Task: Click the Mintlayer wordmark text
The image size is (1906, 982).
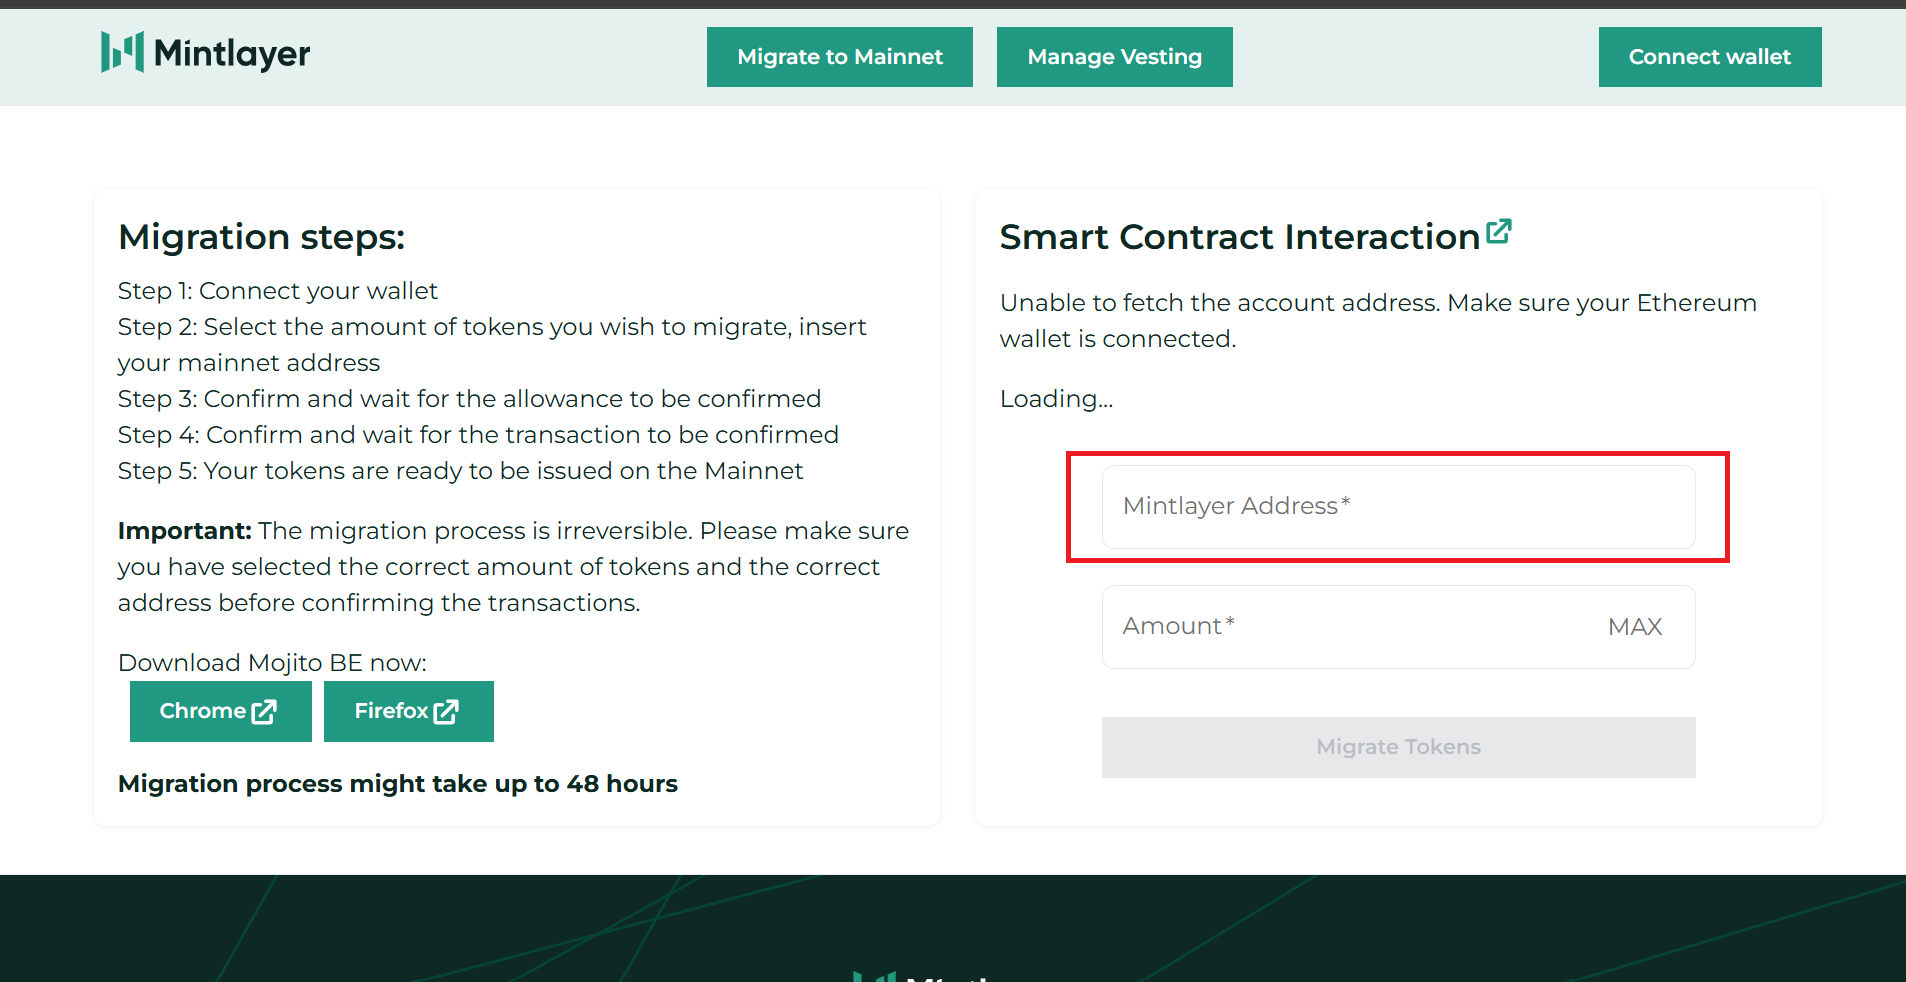Action: point(232,53)
